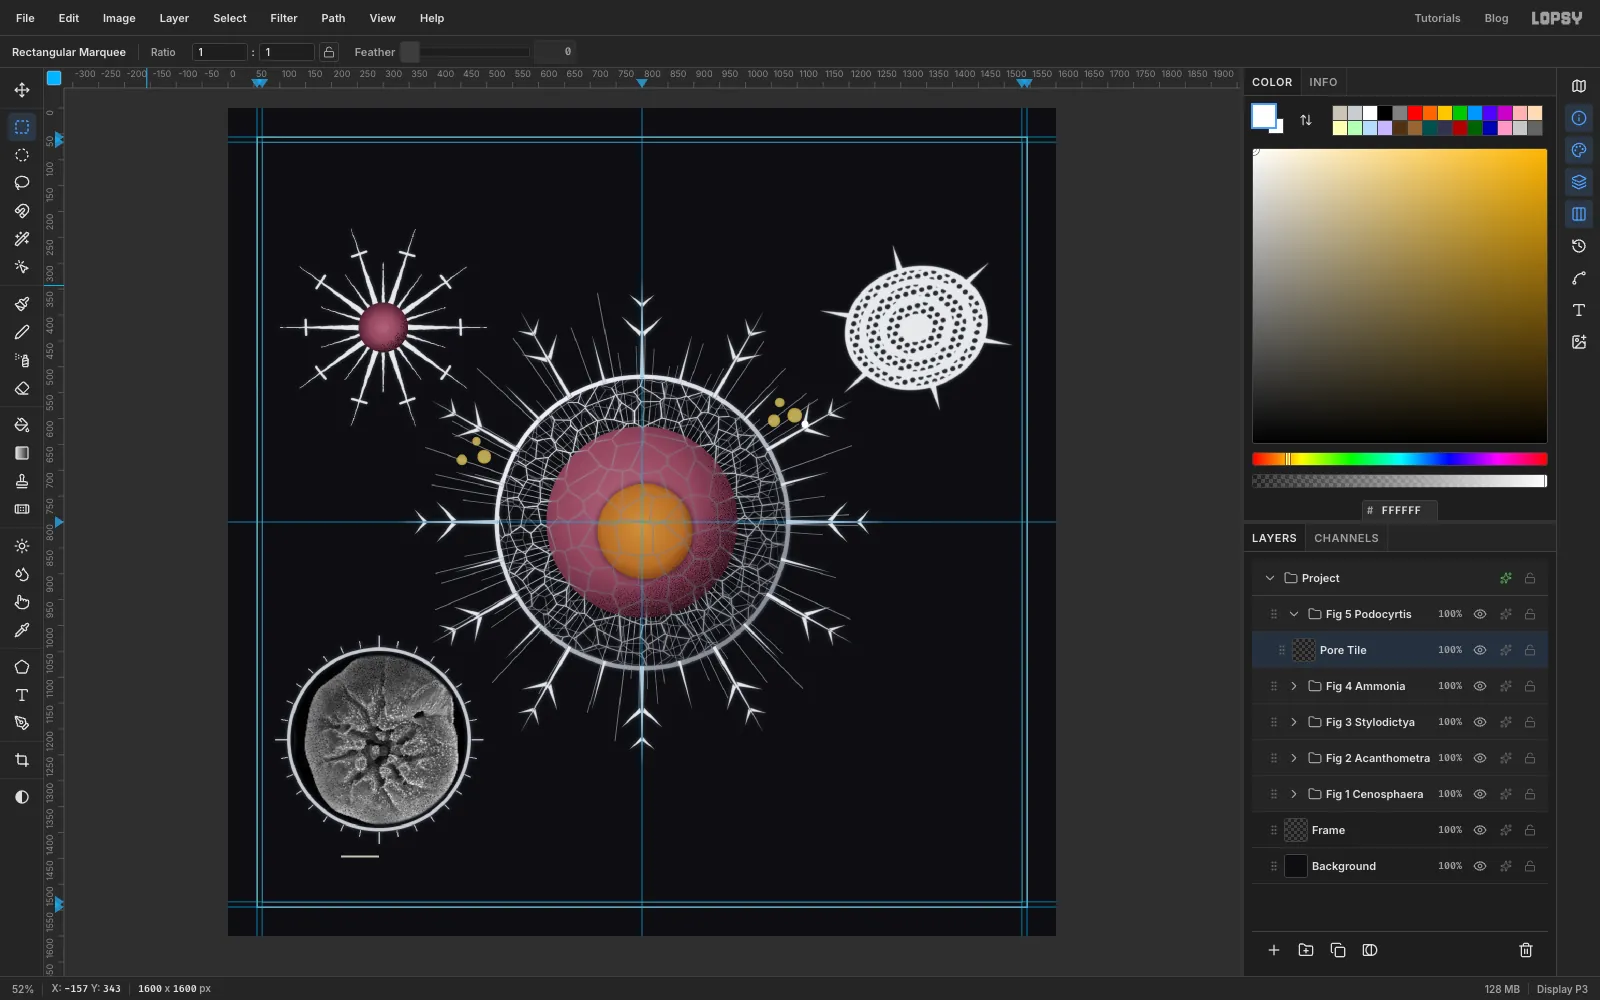
Task: Pick the red swatch in color palette
Action: [1415, 113]
